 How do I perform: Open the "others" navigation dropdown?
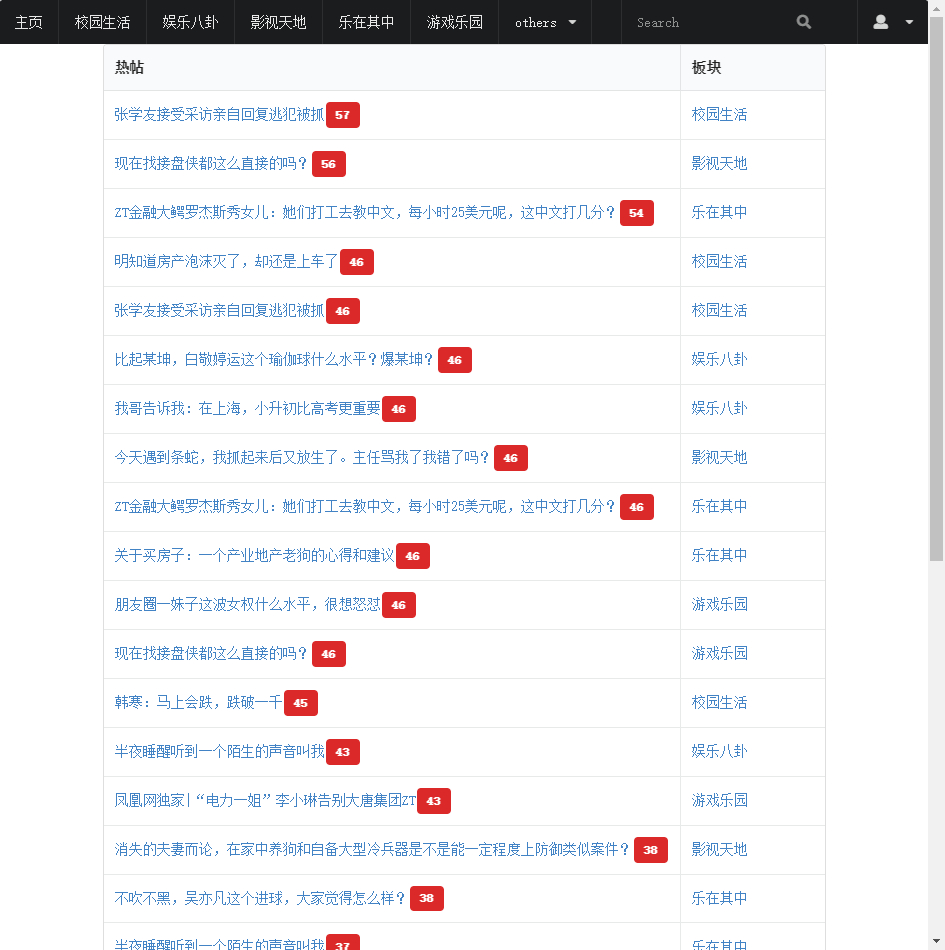tap(544, 22)
